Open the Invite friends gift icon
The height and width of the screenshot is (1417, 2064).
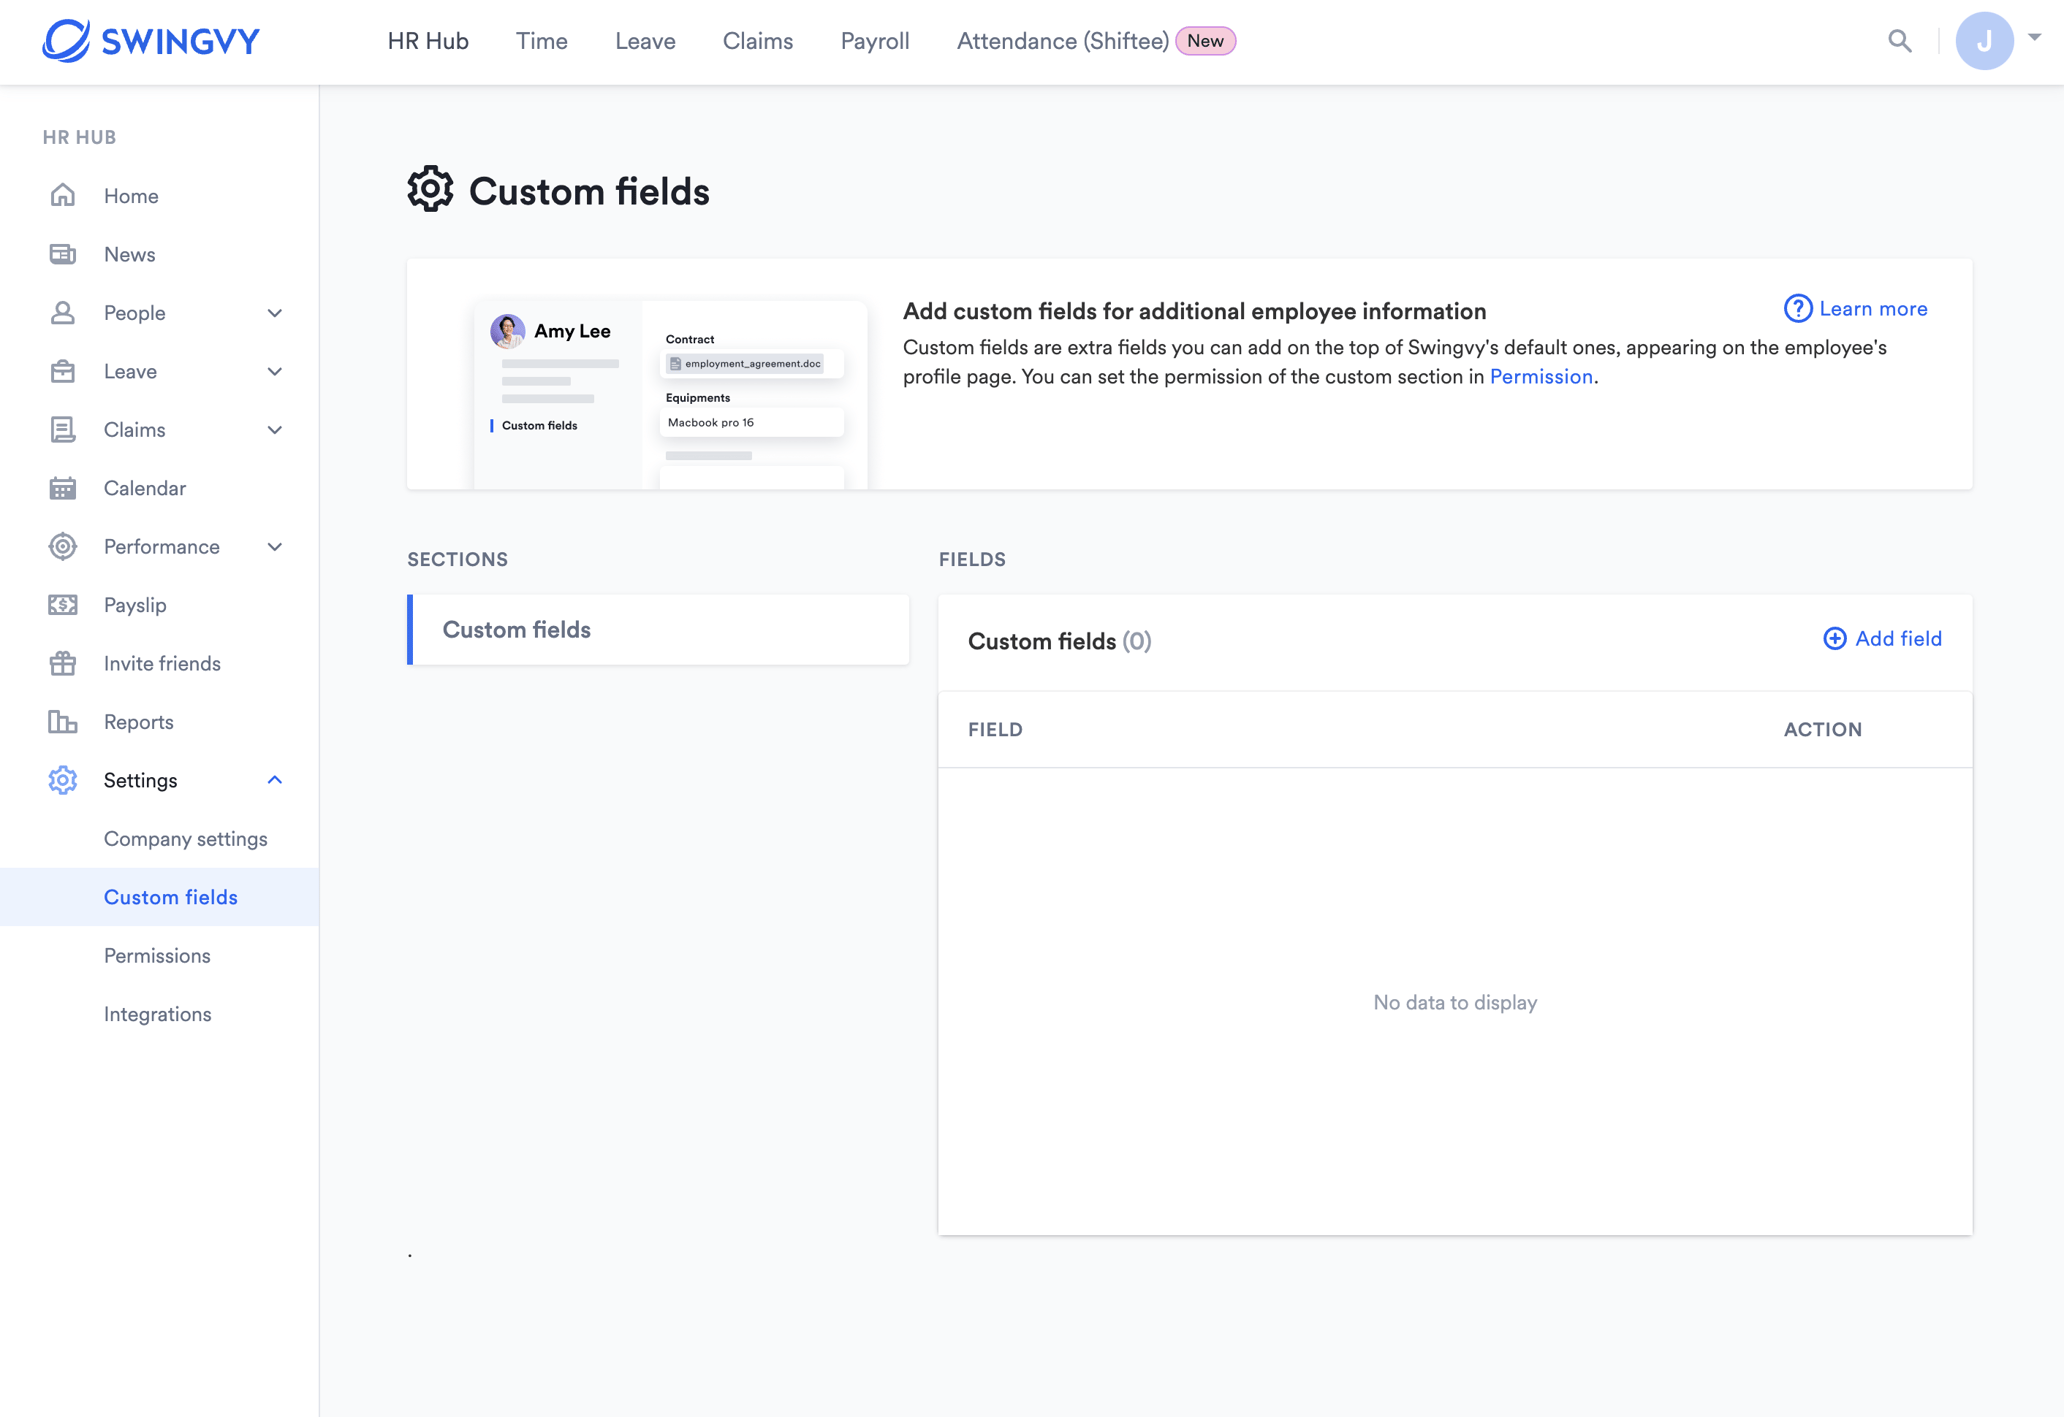point(63,663)
